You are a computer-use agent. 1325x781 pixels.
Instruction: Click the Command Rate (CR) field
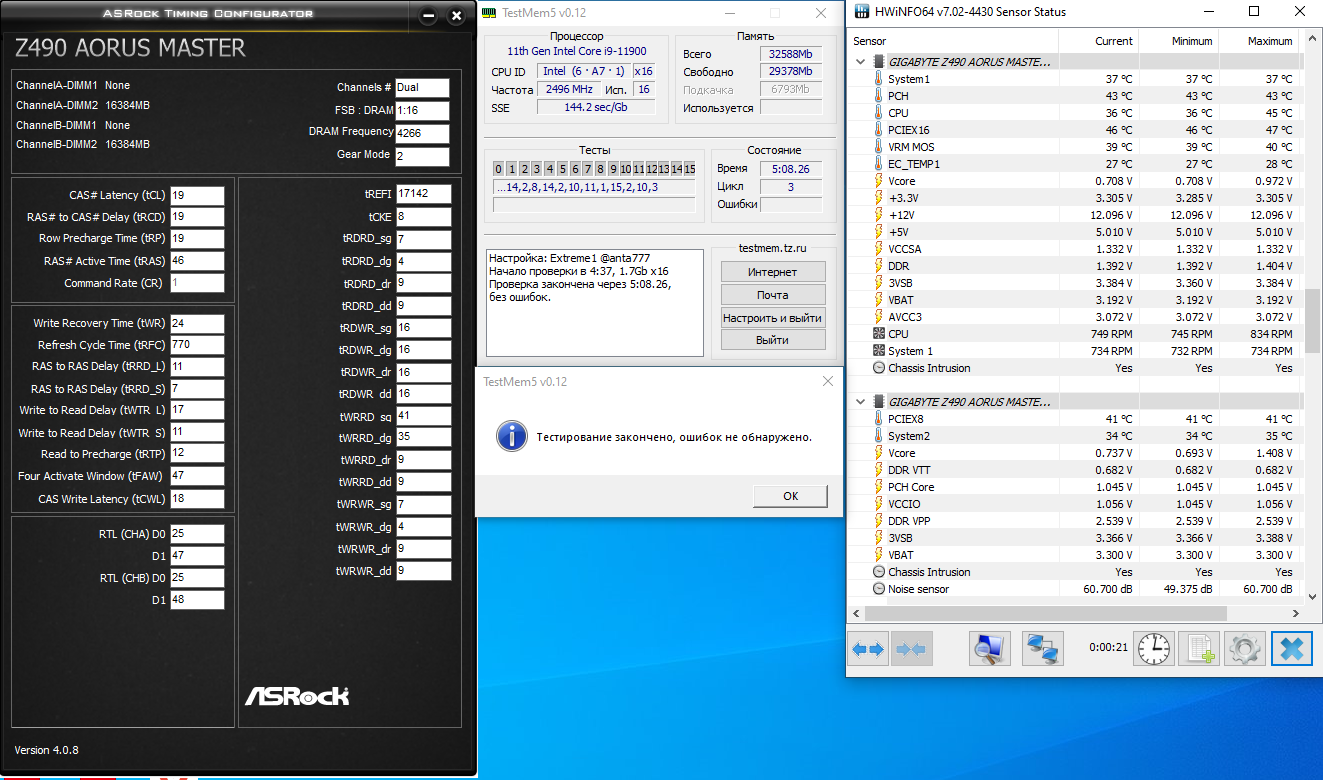coord(197,283)
